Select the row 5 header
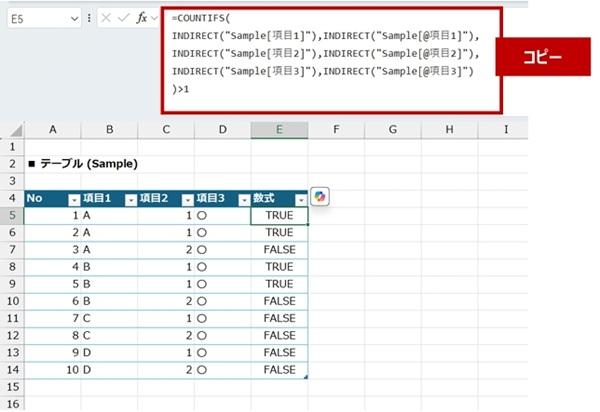Viewport: 600px width, 412px height. [11, 215]
